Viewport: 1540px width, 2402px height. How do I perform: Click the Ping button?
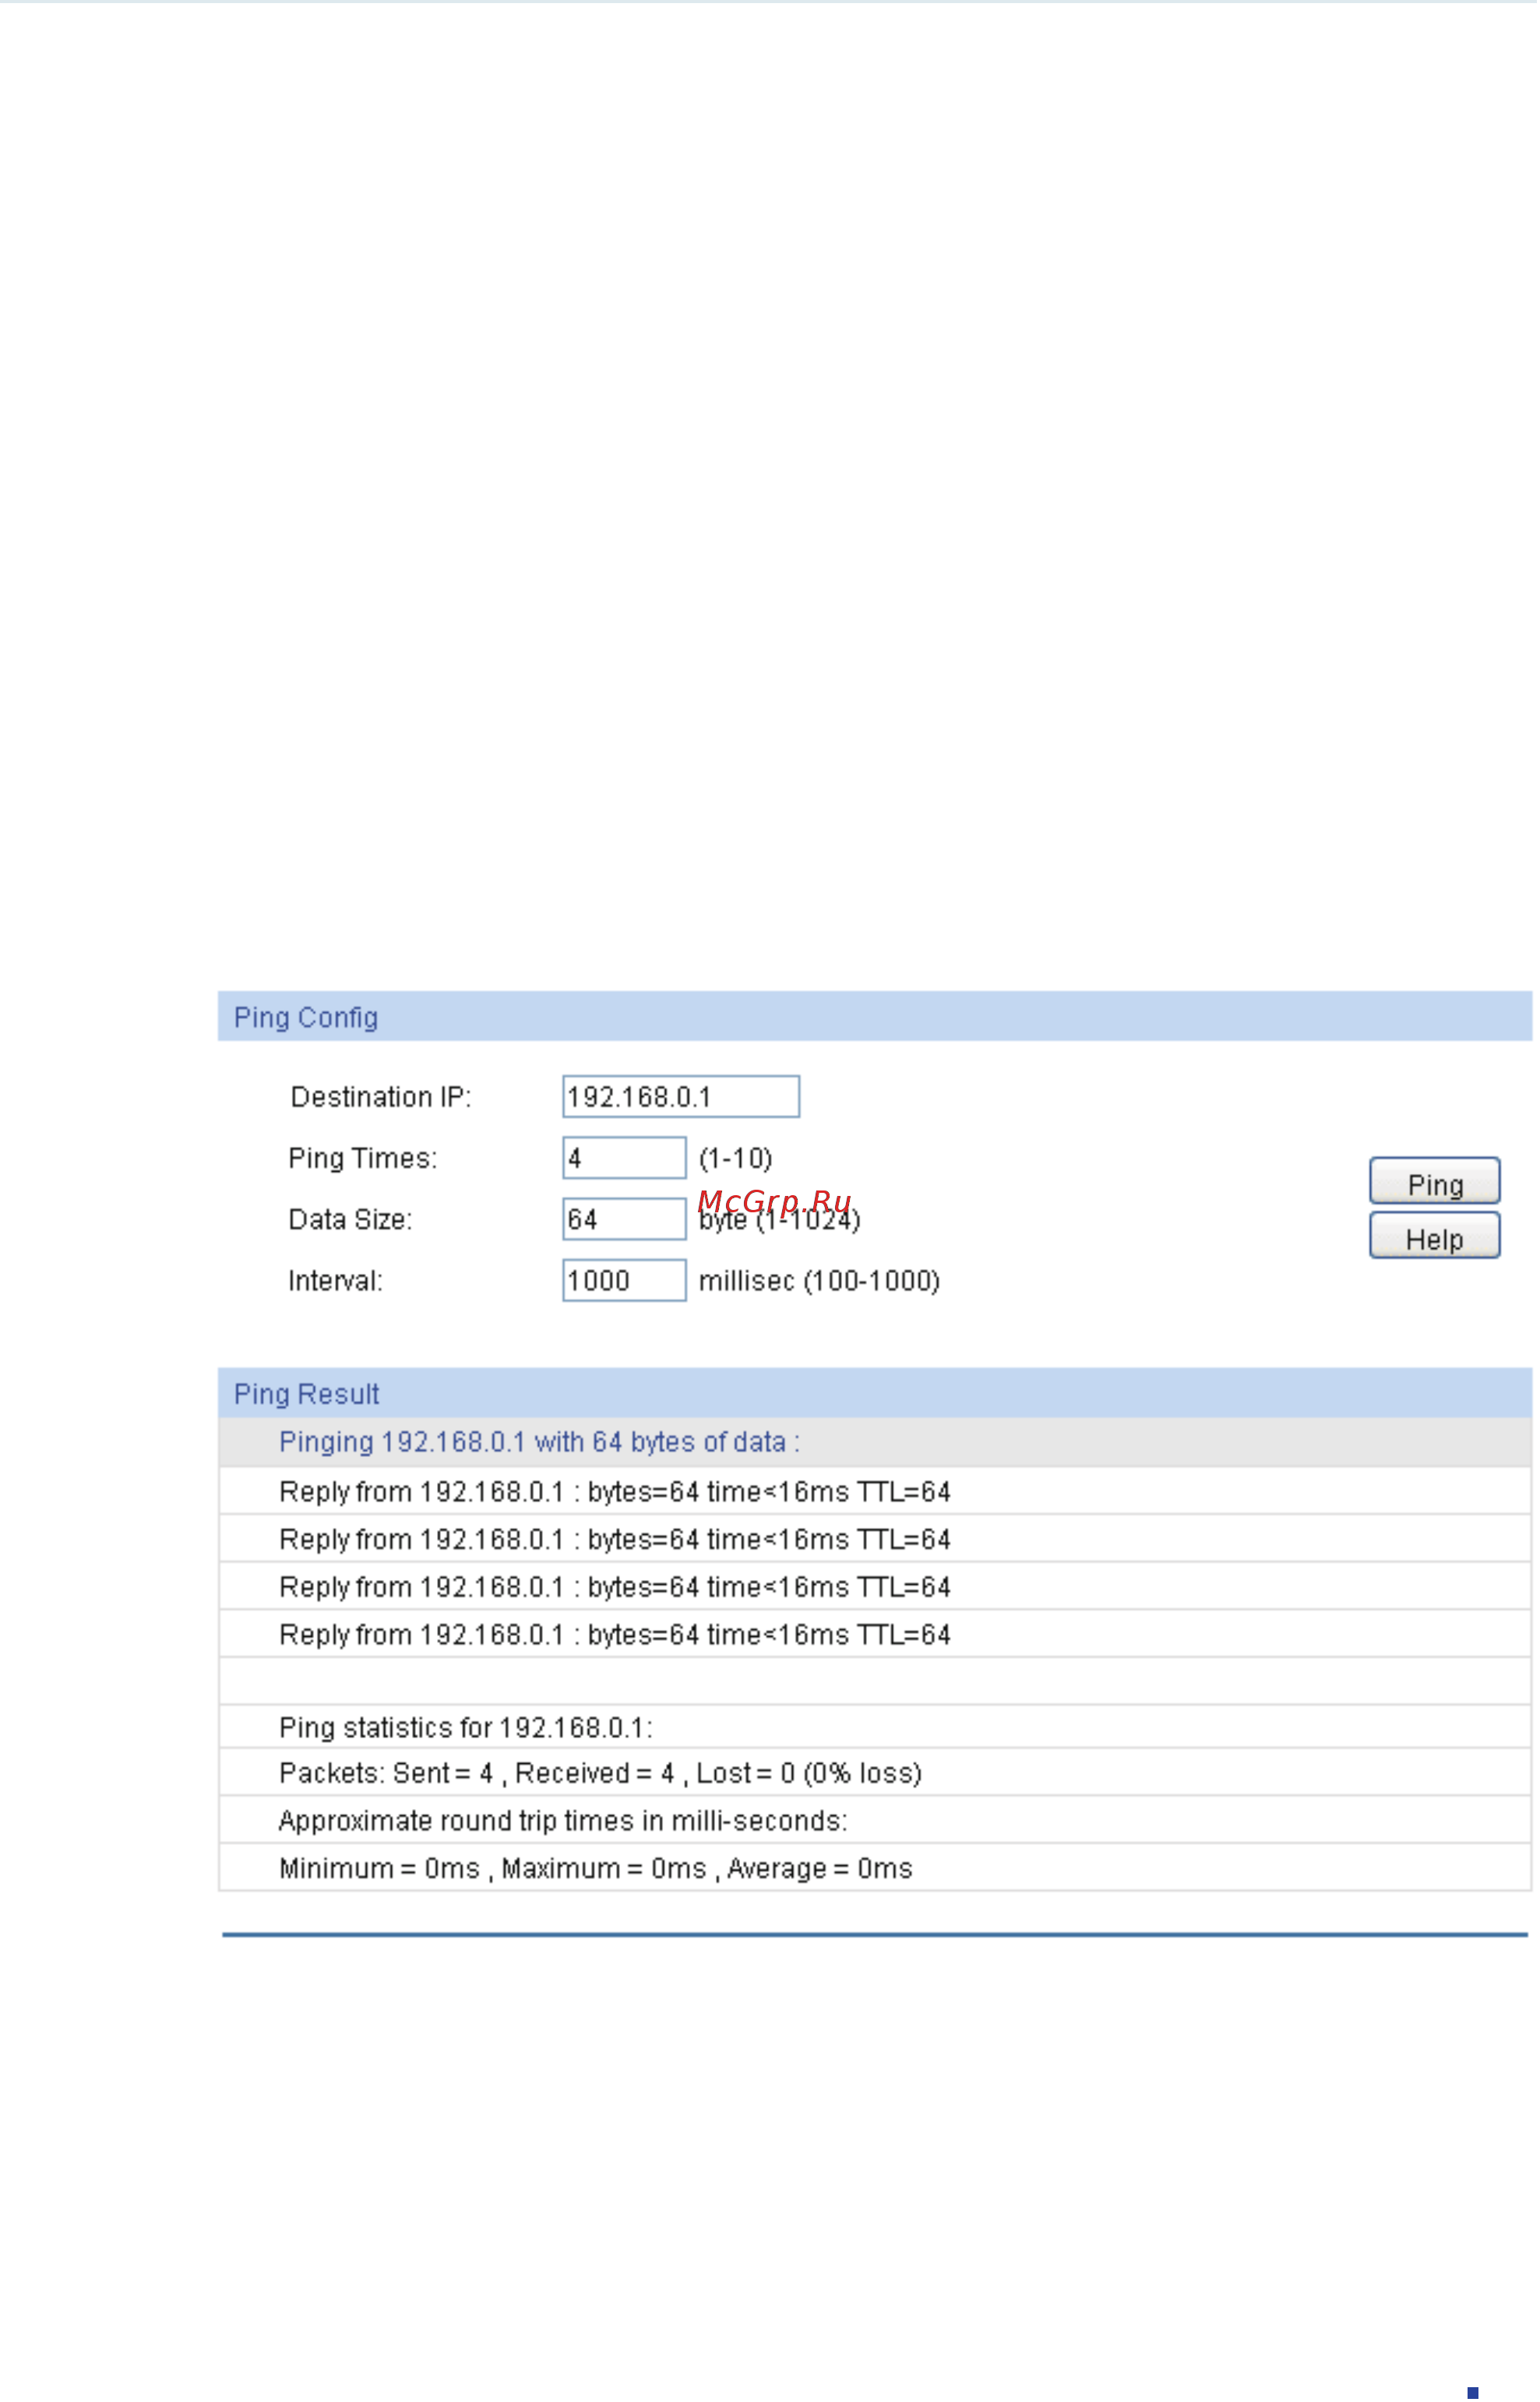pyautogui.click(x=1434, y=1181)
